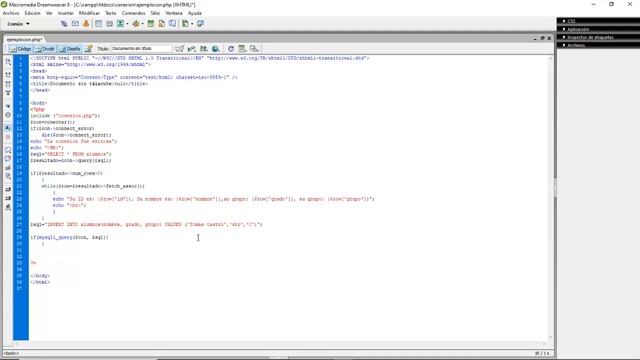640x360 pixels.
Task: Click the tag chooser icon
Action: 200,24
